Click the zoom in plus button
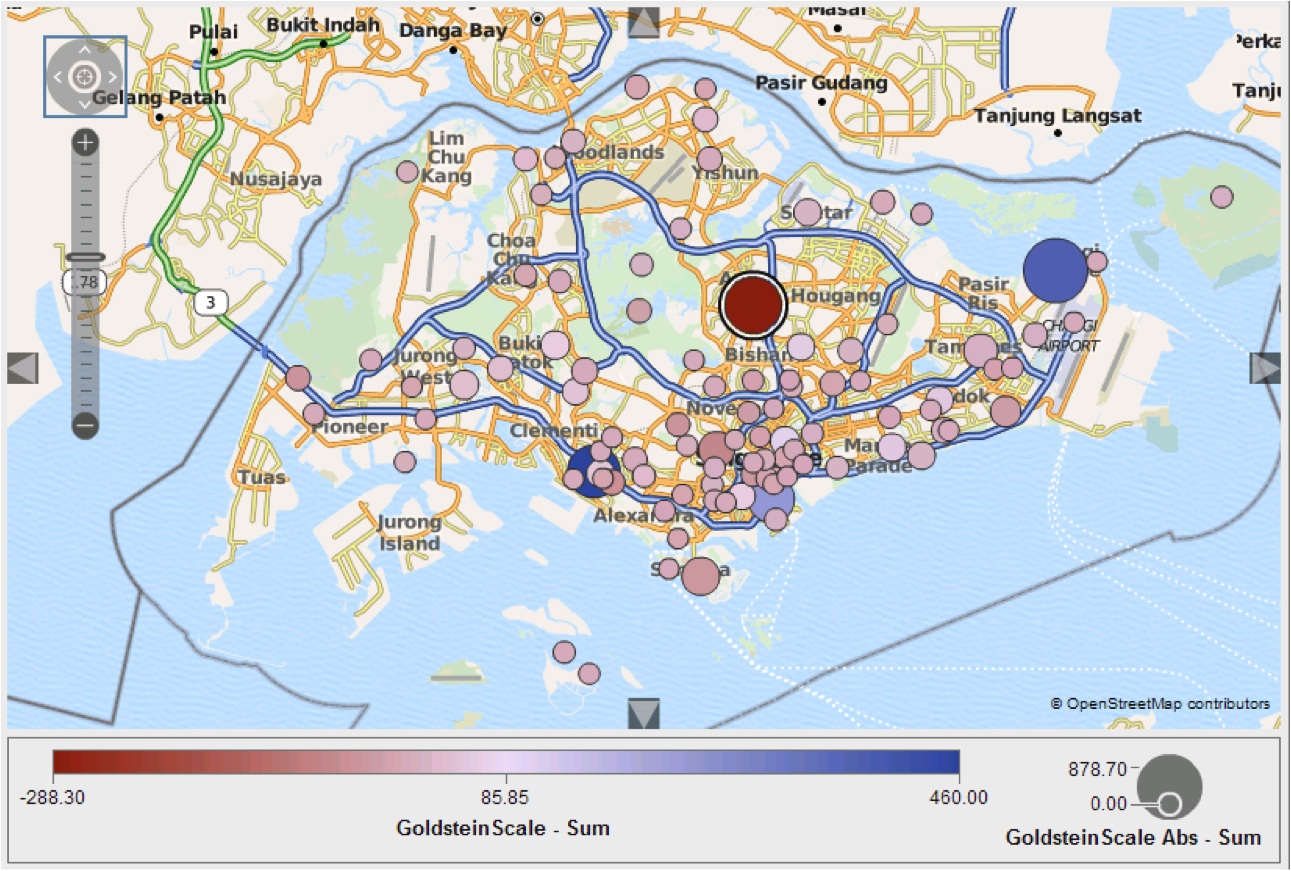 85,143
